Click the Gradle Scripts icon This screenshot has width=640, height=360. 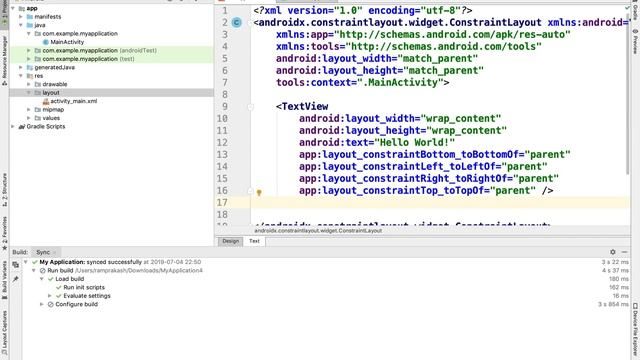coord(22,127)
